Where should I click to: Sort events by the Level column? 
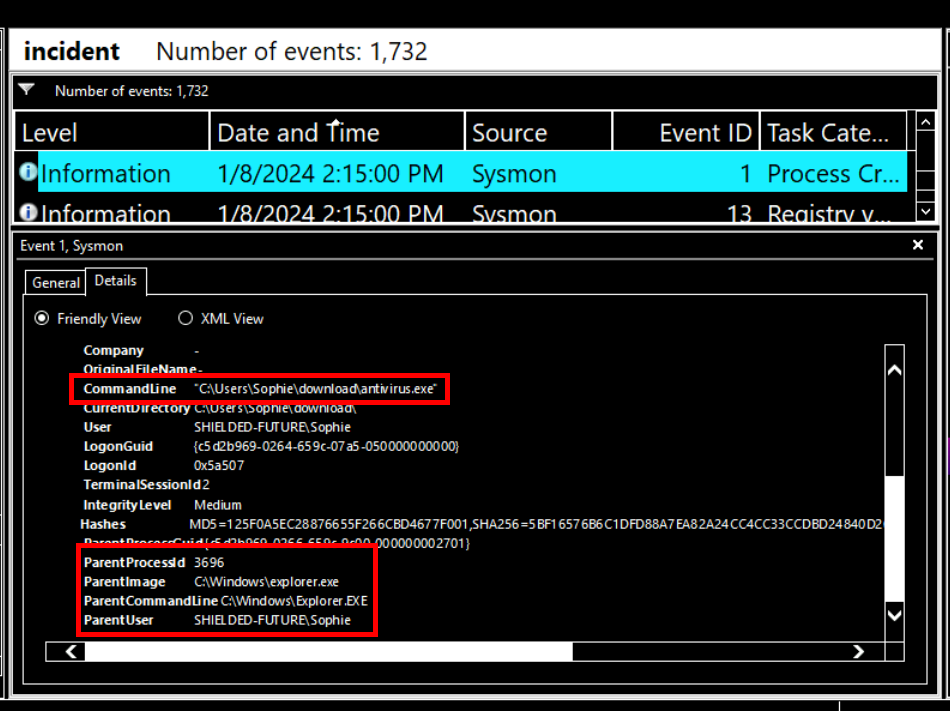pos(110,133)
